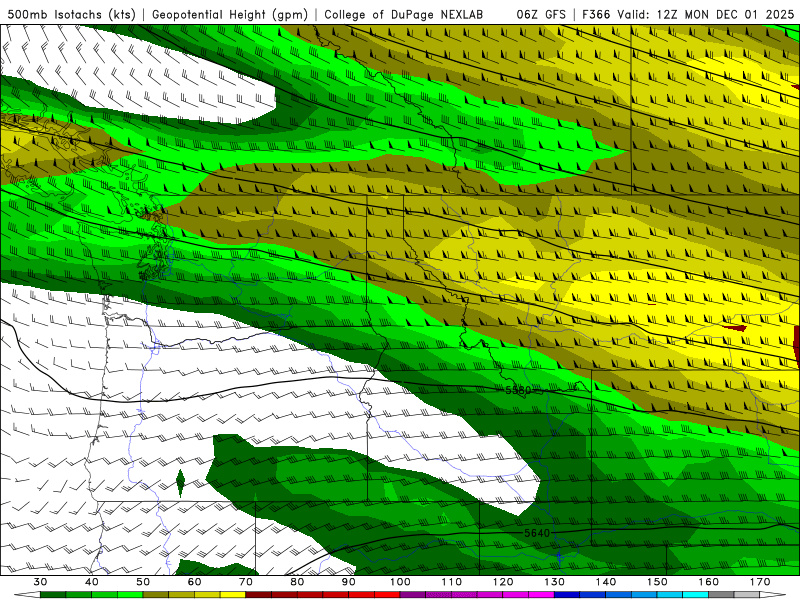The image size is (800, 600).
Task: Click the 'F366' forecast hour label
Action: 596,14
